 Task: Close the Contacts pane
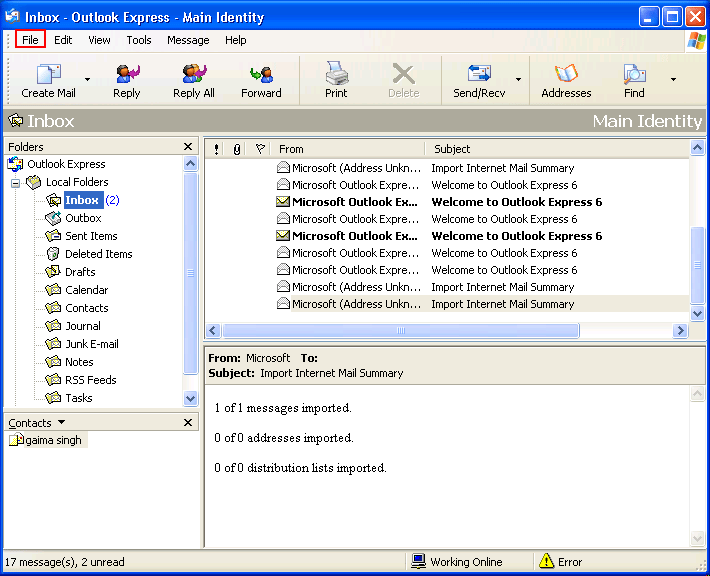tap(188, 422)
